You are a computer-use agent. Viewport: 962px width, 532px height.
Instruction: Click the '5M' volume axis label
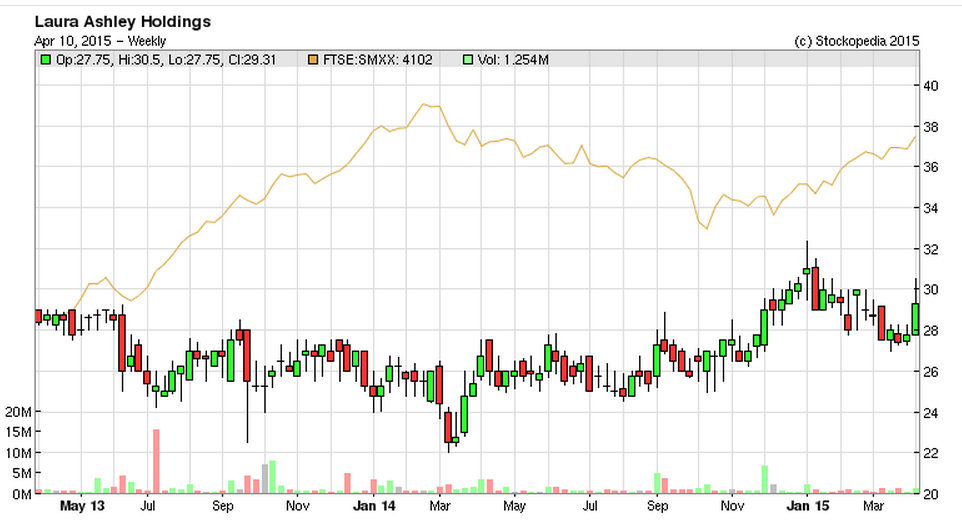(21, 473)
